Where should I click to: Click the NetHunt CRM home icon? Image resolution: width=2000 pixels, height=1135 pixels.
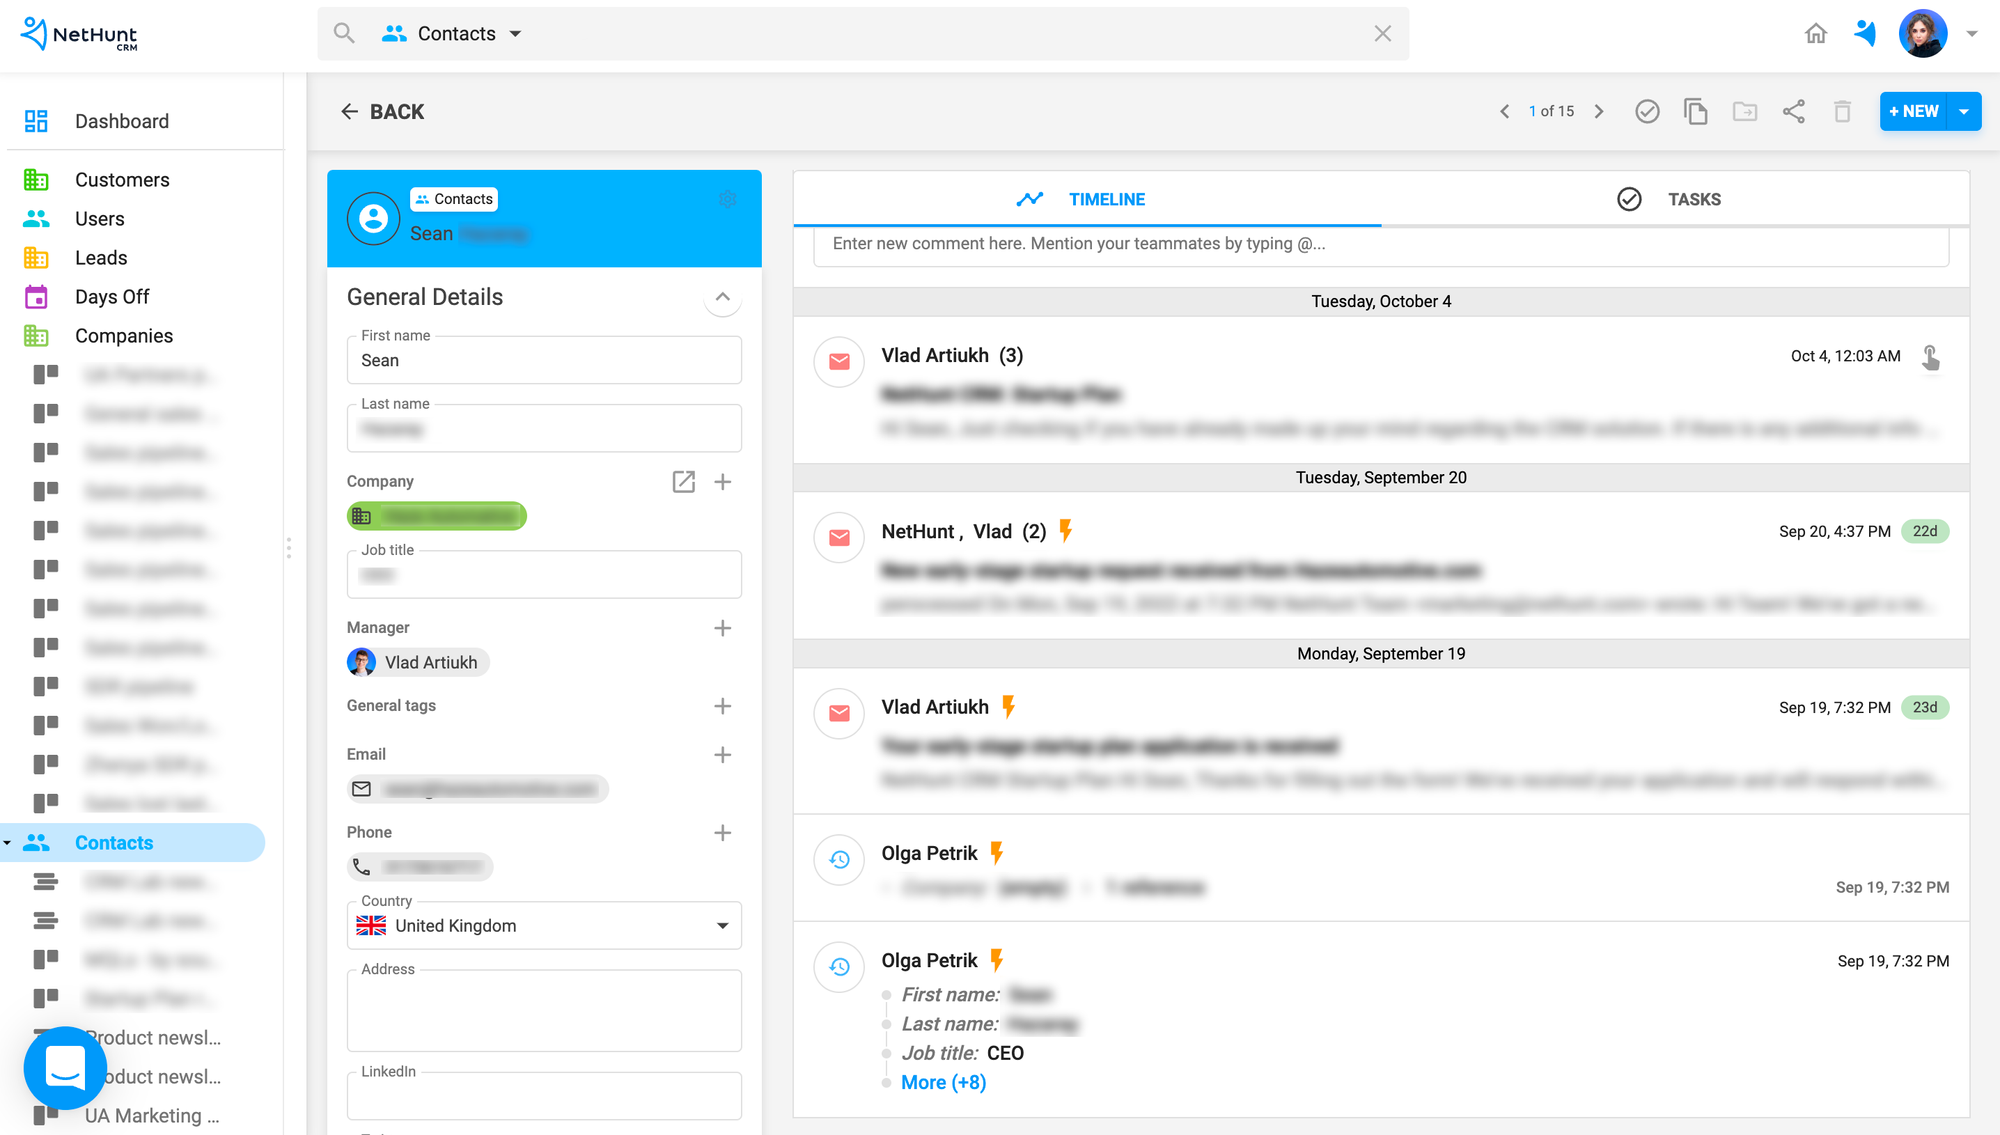[x=1815, y=34]
